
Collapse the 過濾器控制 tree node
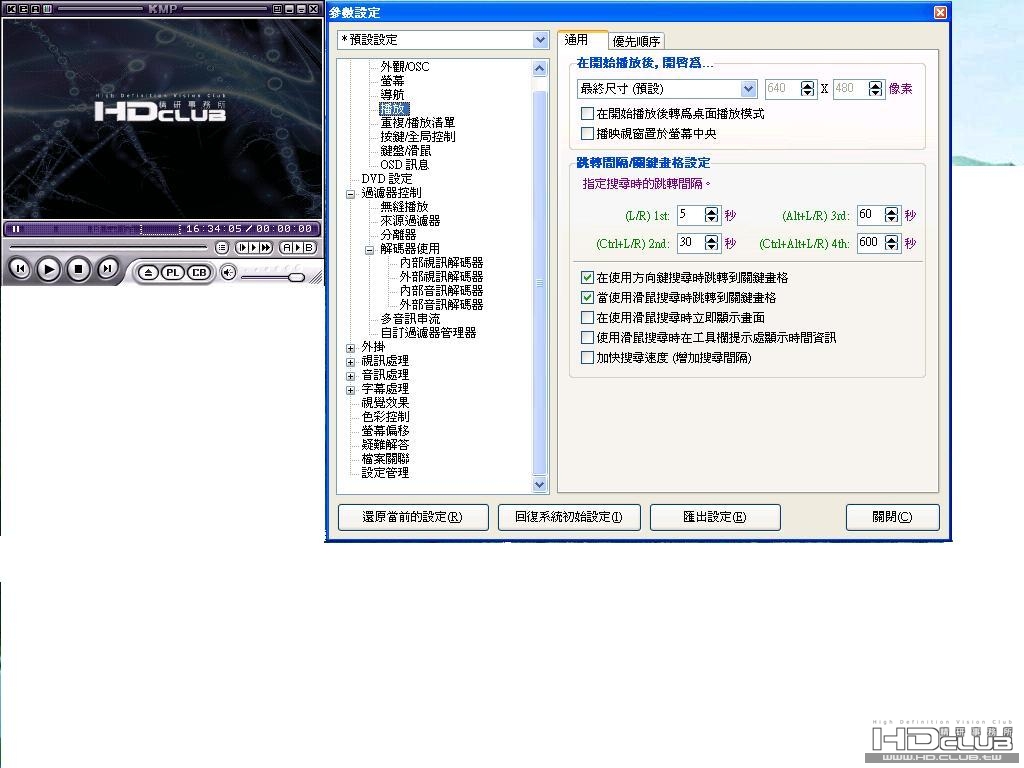(351, 194)
